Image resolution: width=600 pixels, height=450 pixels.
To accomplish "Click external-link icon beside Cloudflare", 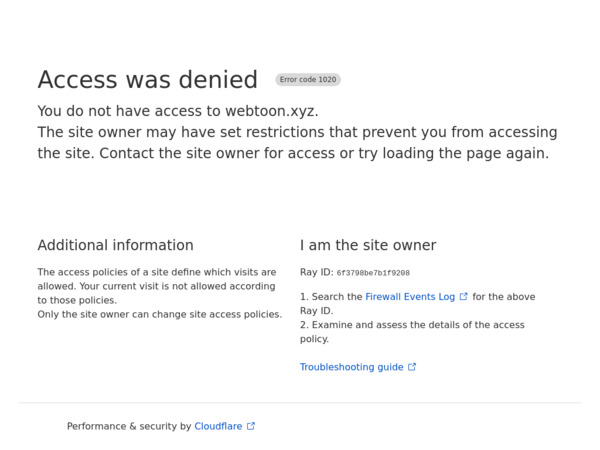I will [251, 426].
